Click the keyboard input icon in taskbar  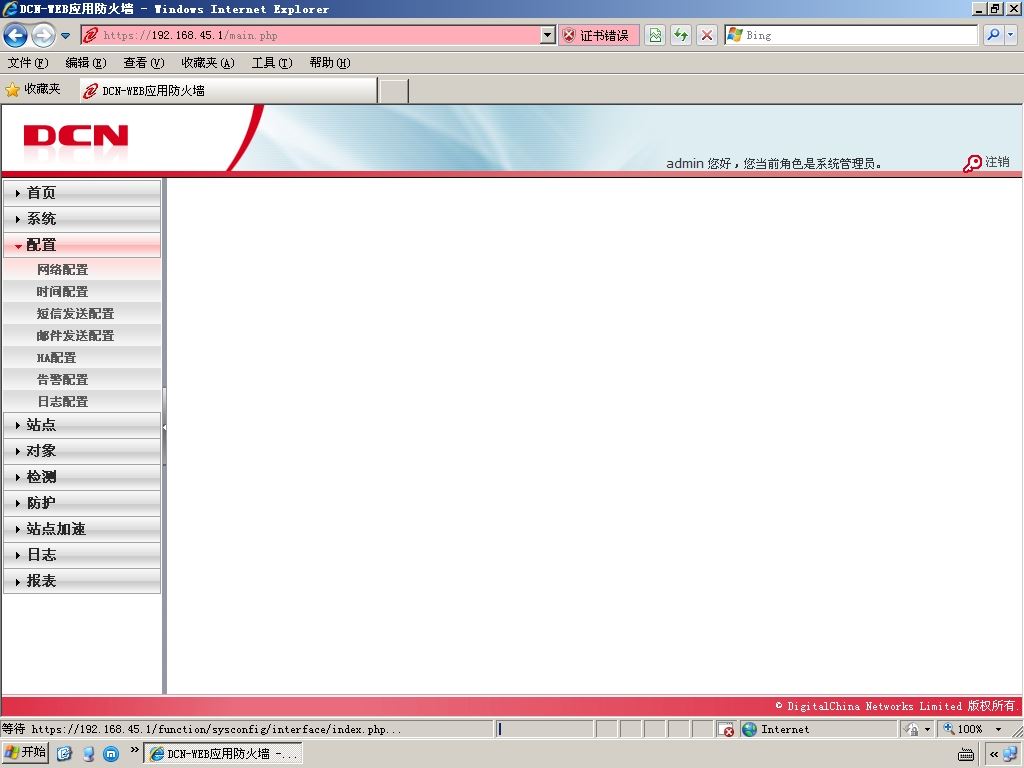point(966,754)
